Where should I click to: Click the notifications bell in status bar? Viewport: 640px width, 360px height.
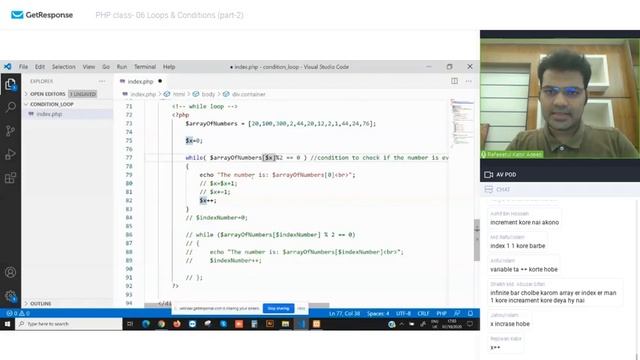point(470,313)
